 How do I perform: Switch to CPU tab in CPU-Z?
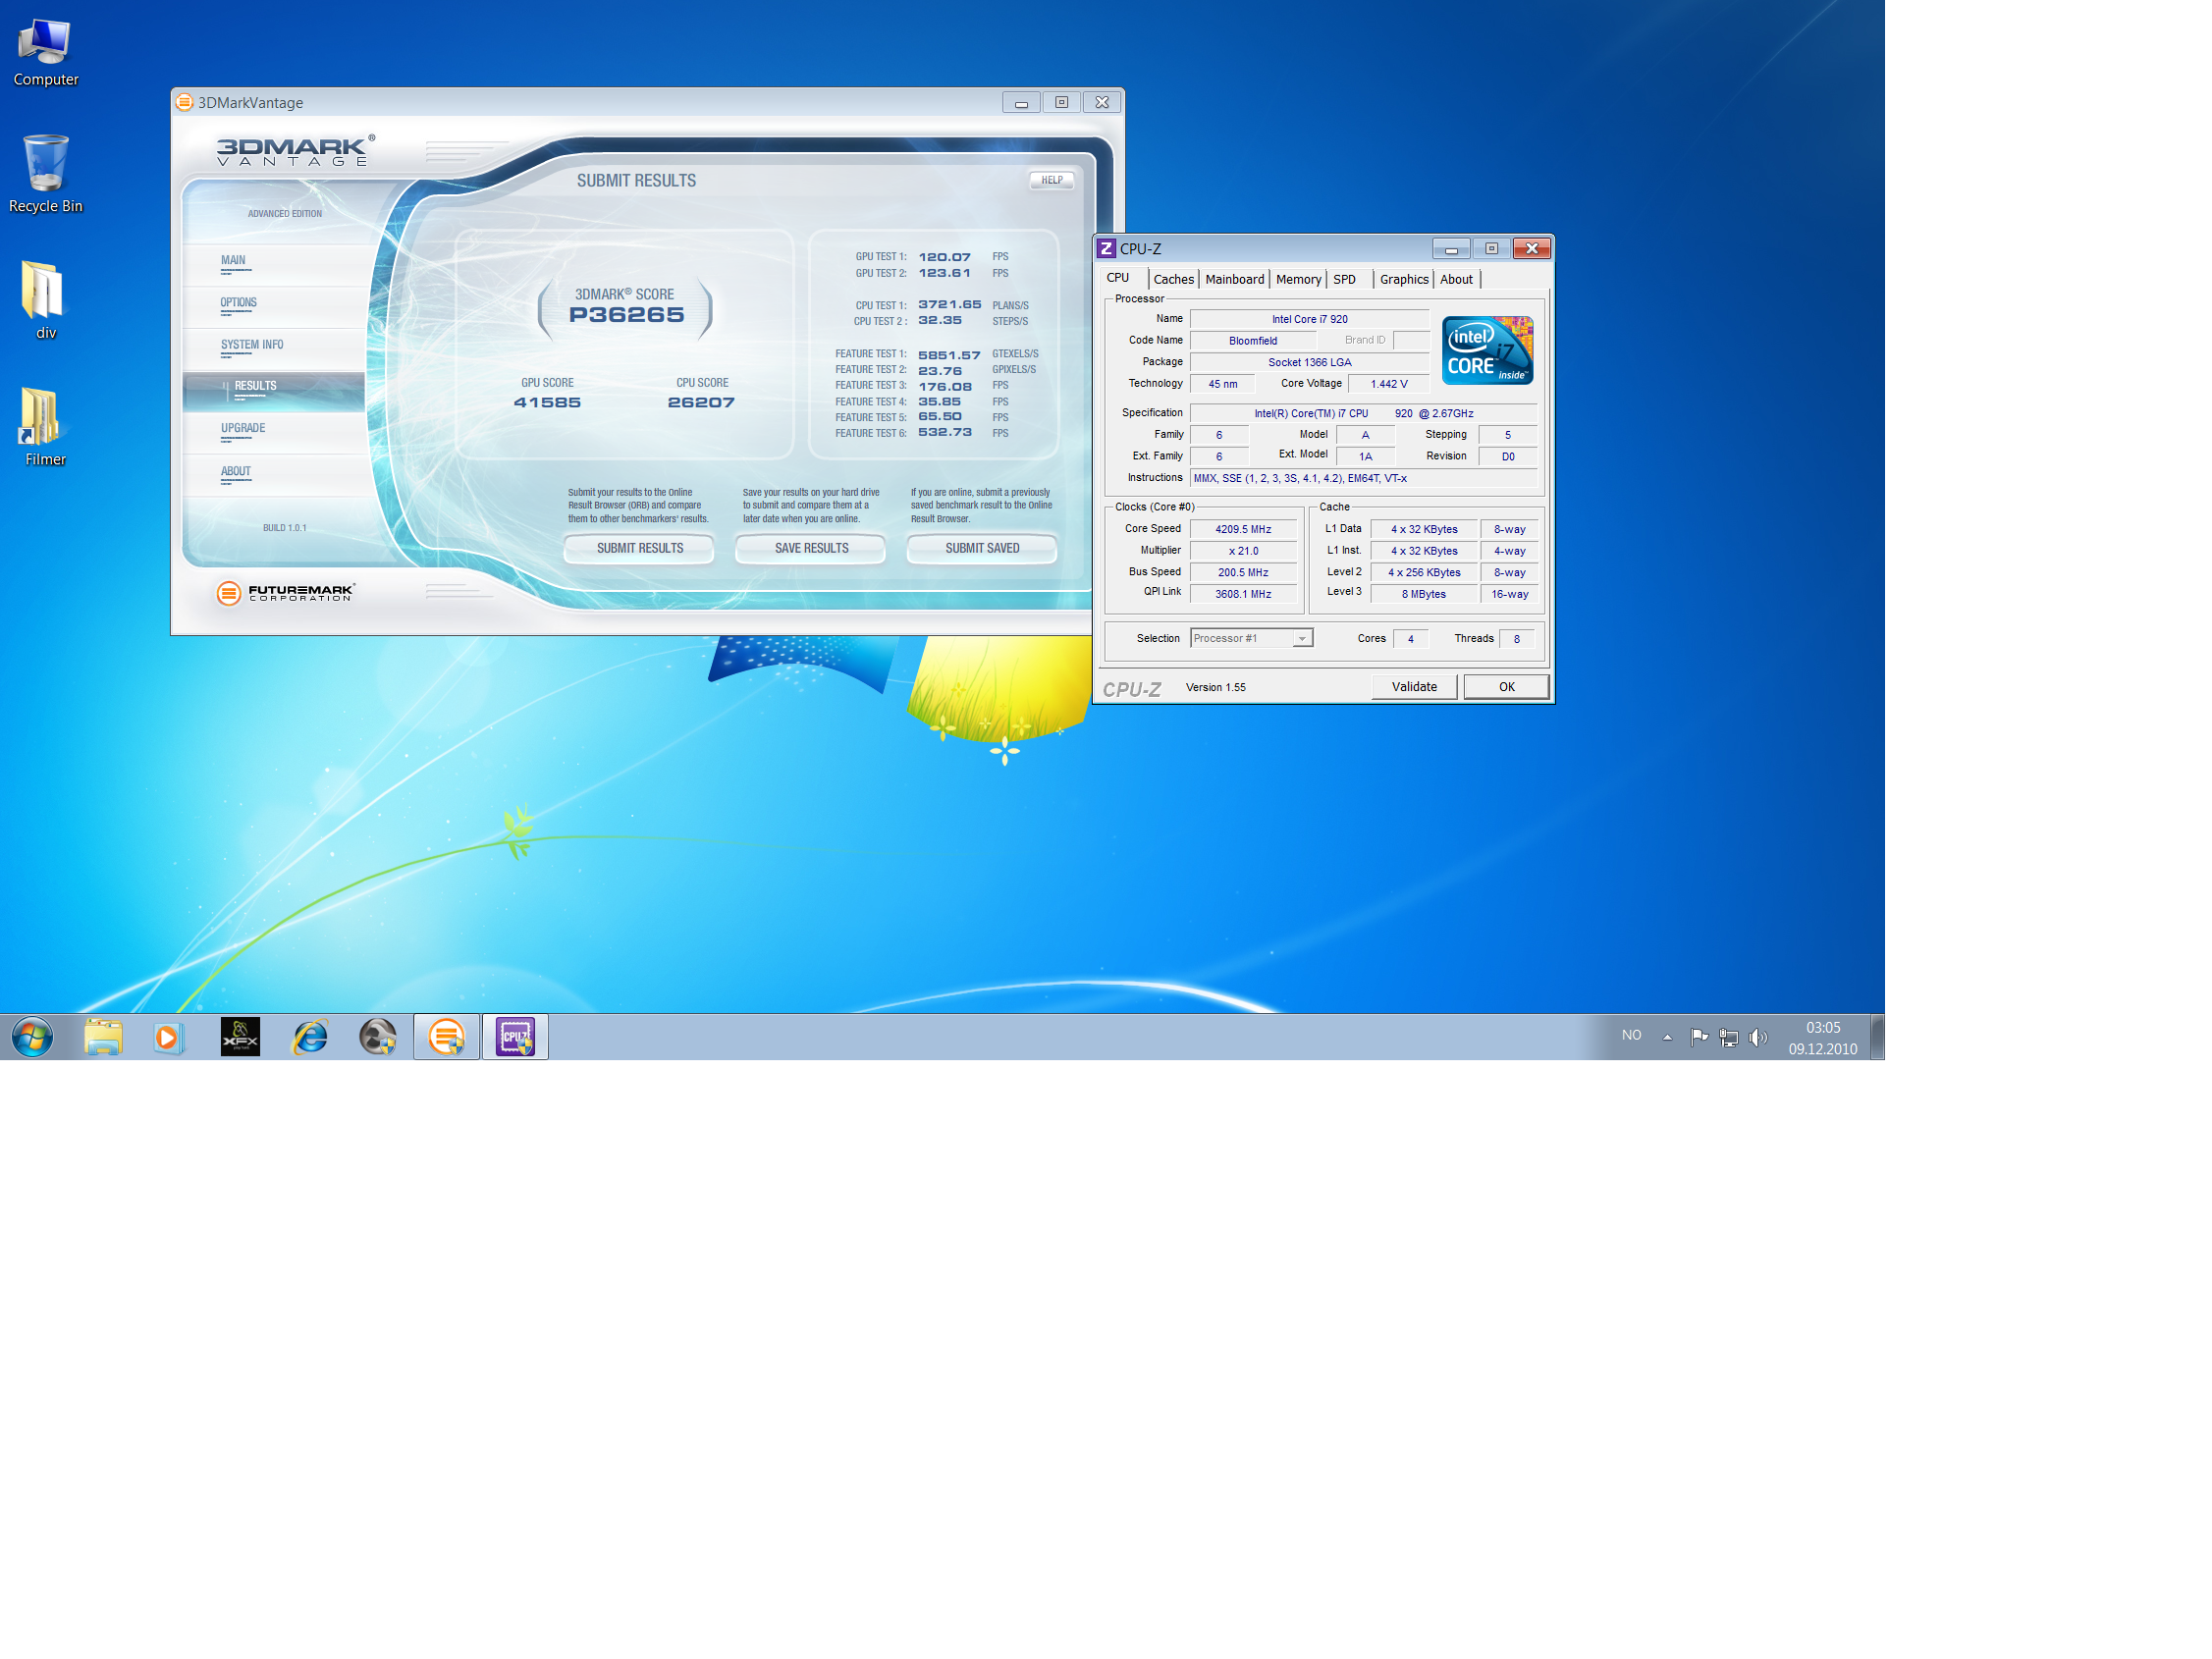coord(1118,278)
